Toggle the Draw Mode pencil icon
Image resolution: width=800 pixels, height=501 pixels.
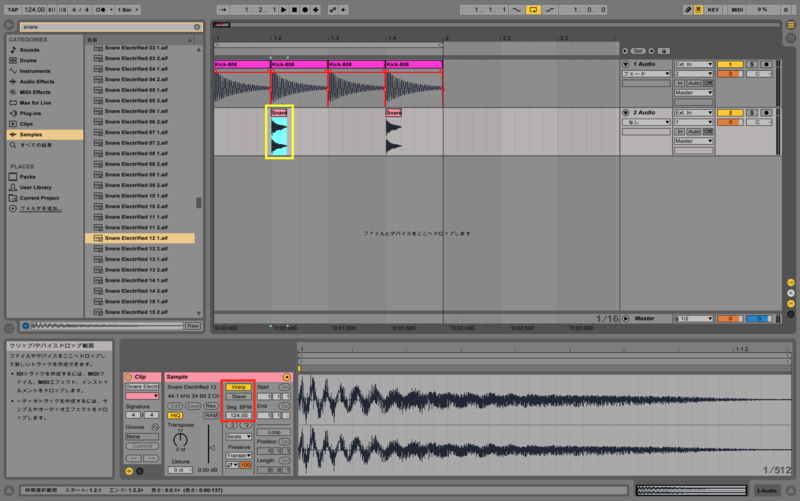coord(688,10)
